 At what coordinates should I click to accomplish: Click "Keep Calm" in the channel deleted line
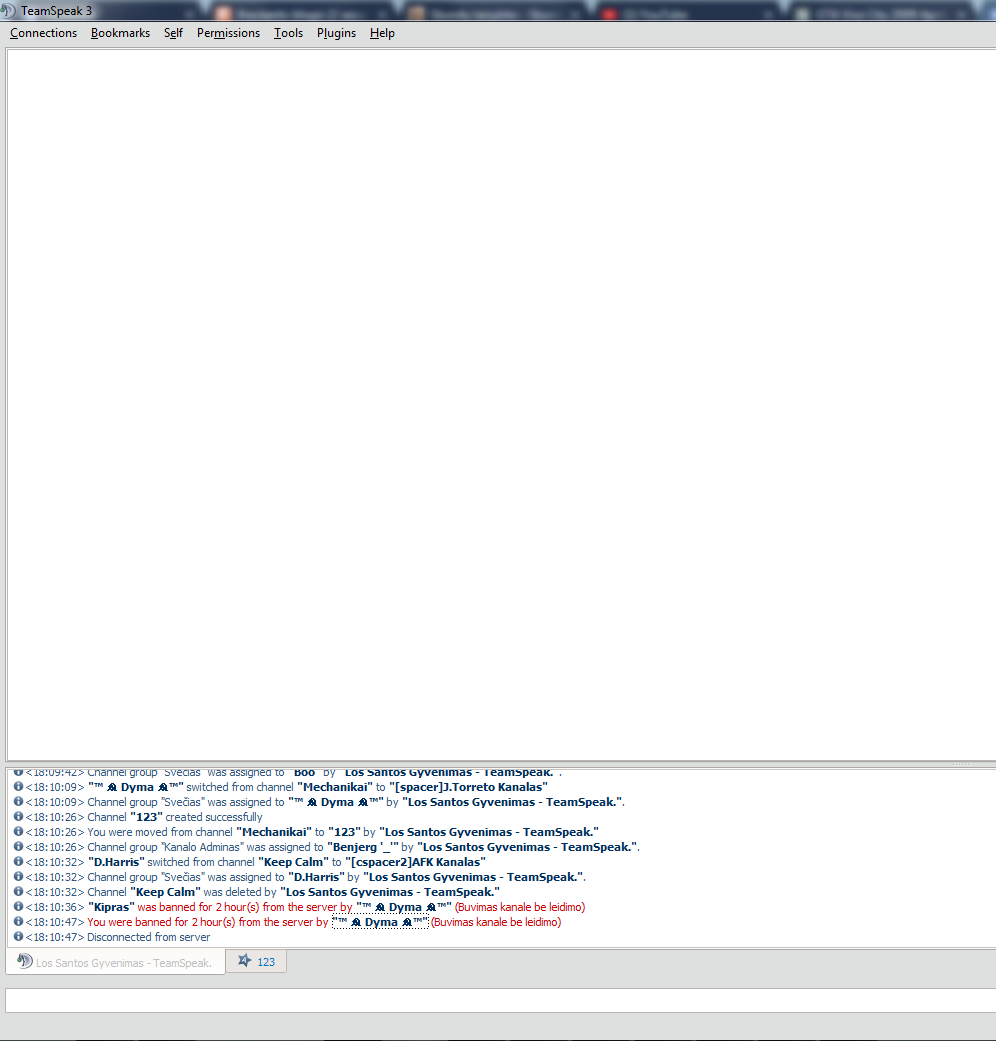(x=165, y=892)
